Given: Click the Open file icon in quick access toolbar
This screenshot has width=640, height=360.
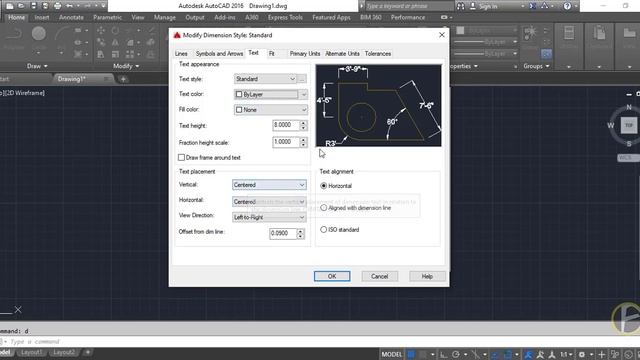Looking at the screenshot, I should coord(21,6).
